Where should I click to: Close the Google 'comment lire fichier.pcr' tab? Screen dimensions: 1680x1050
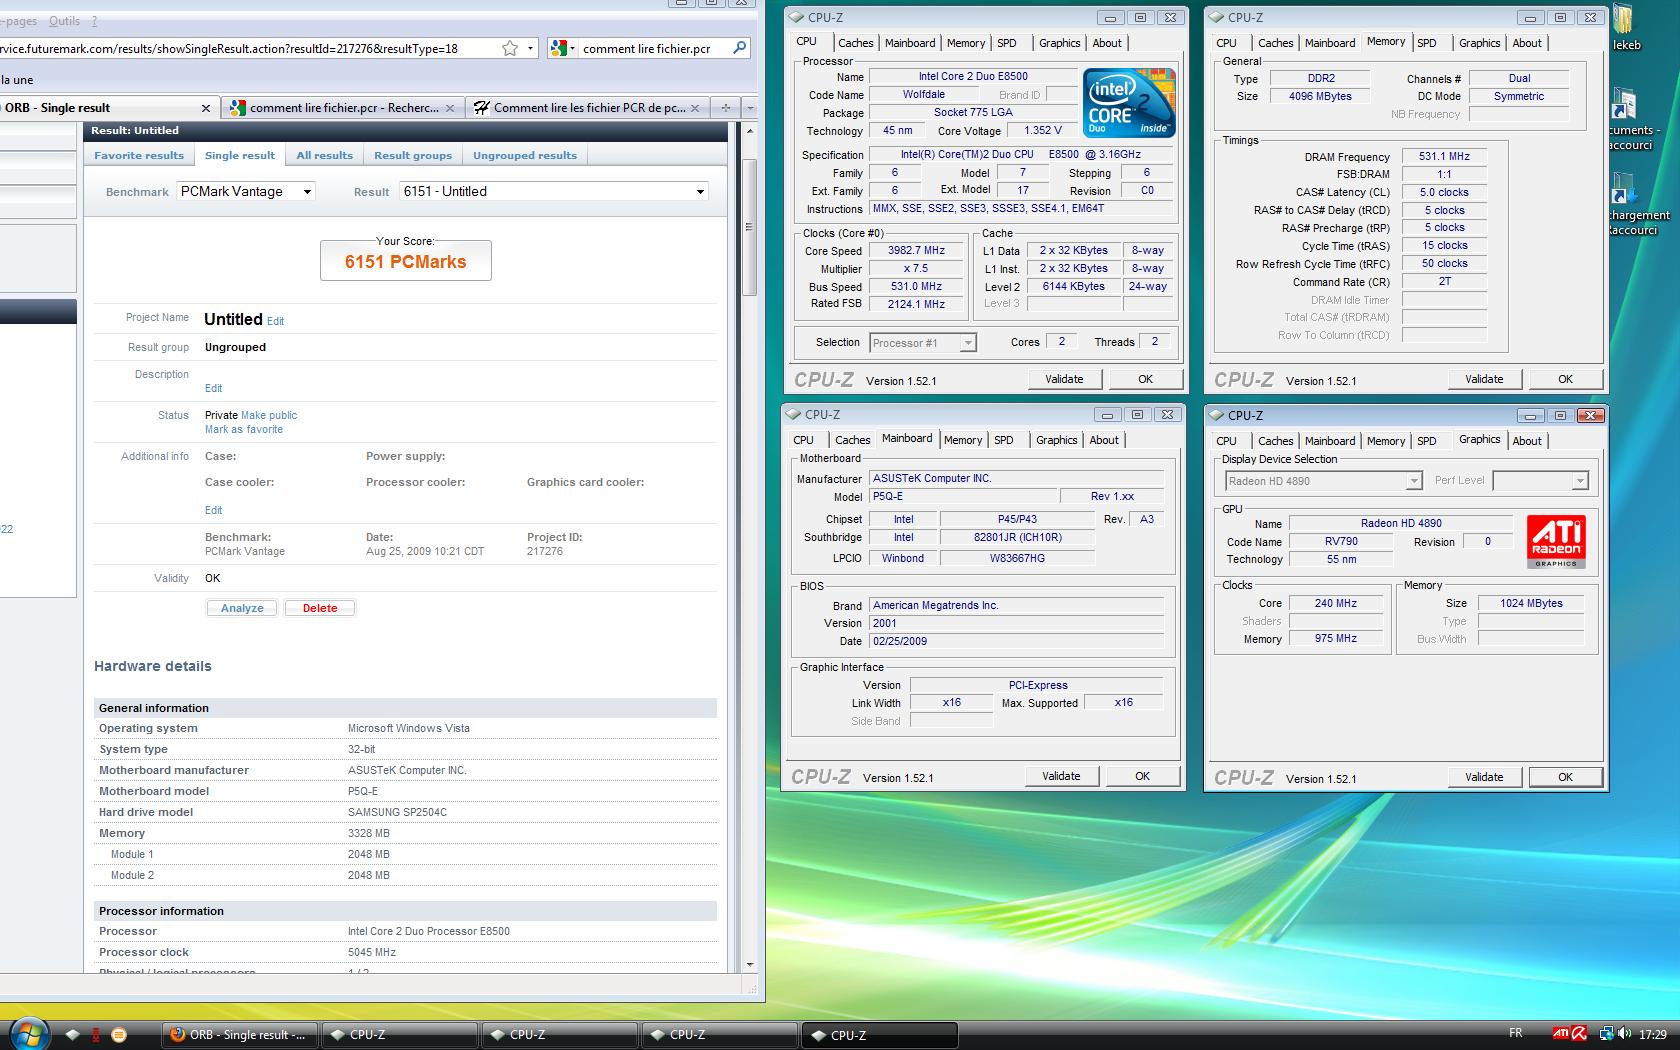[450, 108]
